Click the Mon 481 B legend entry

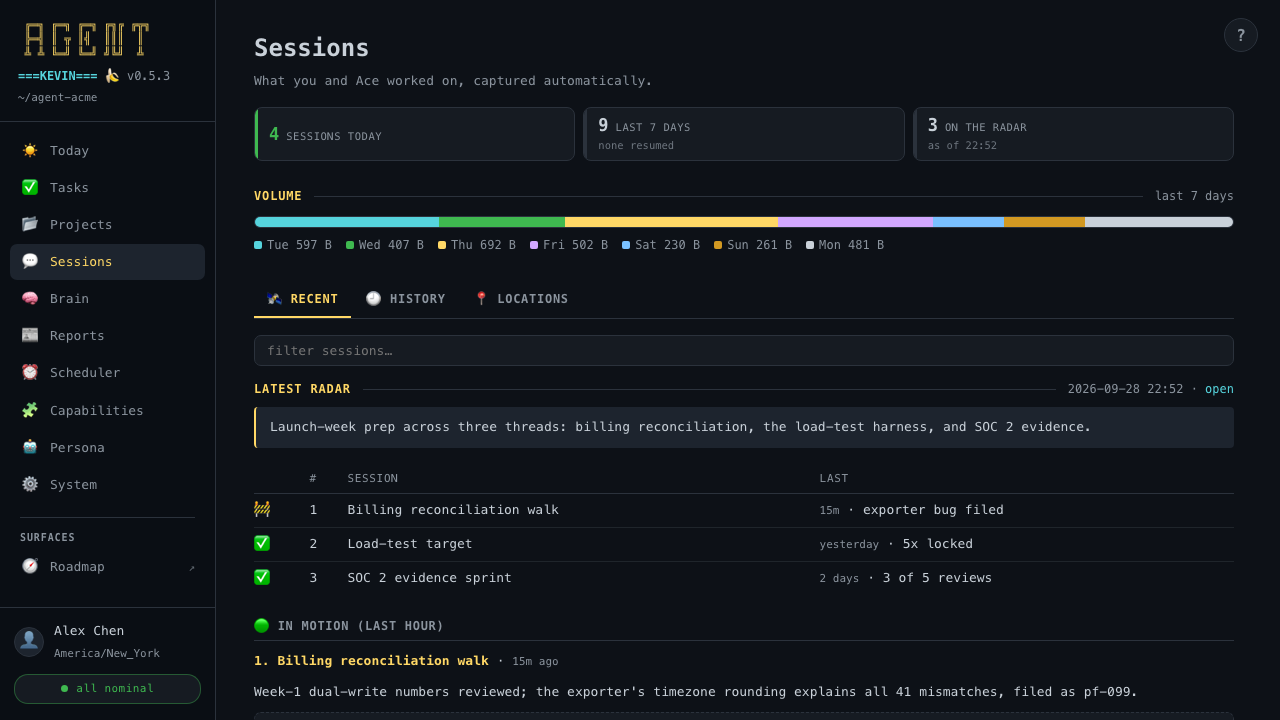845,245
